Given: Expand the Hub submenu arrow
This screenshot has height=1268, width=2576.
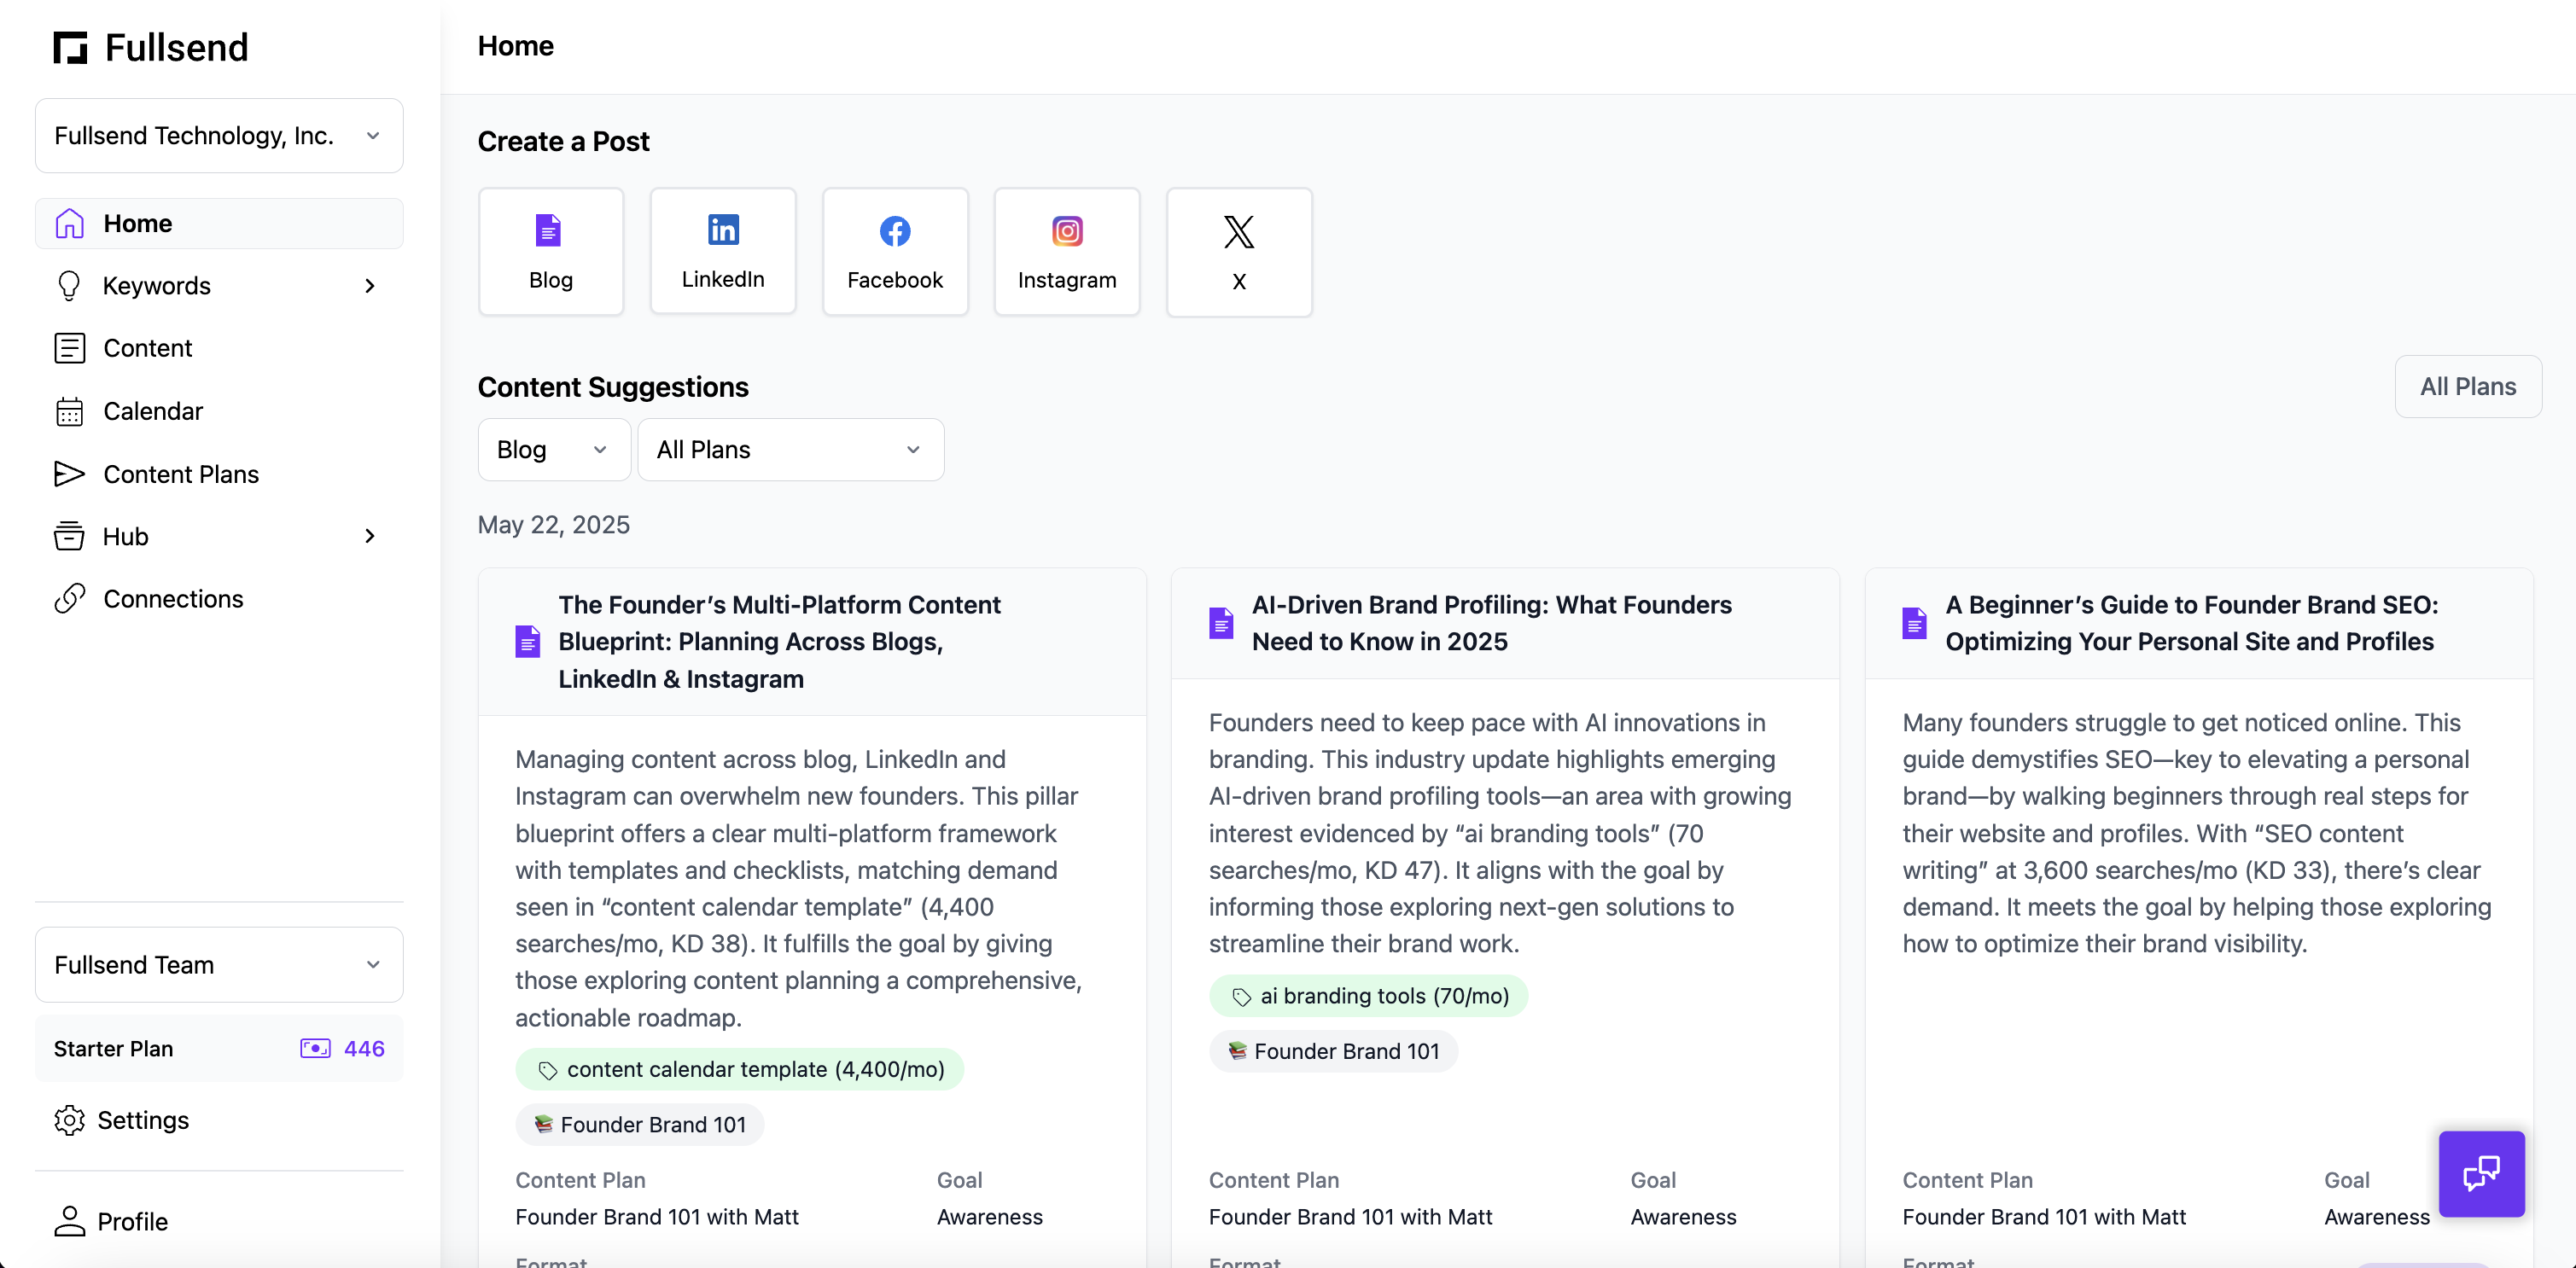Looking at the screenshot, I should [370, 536].
